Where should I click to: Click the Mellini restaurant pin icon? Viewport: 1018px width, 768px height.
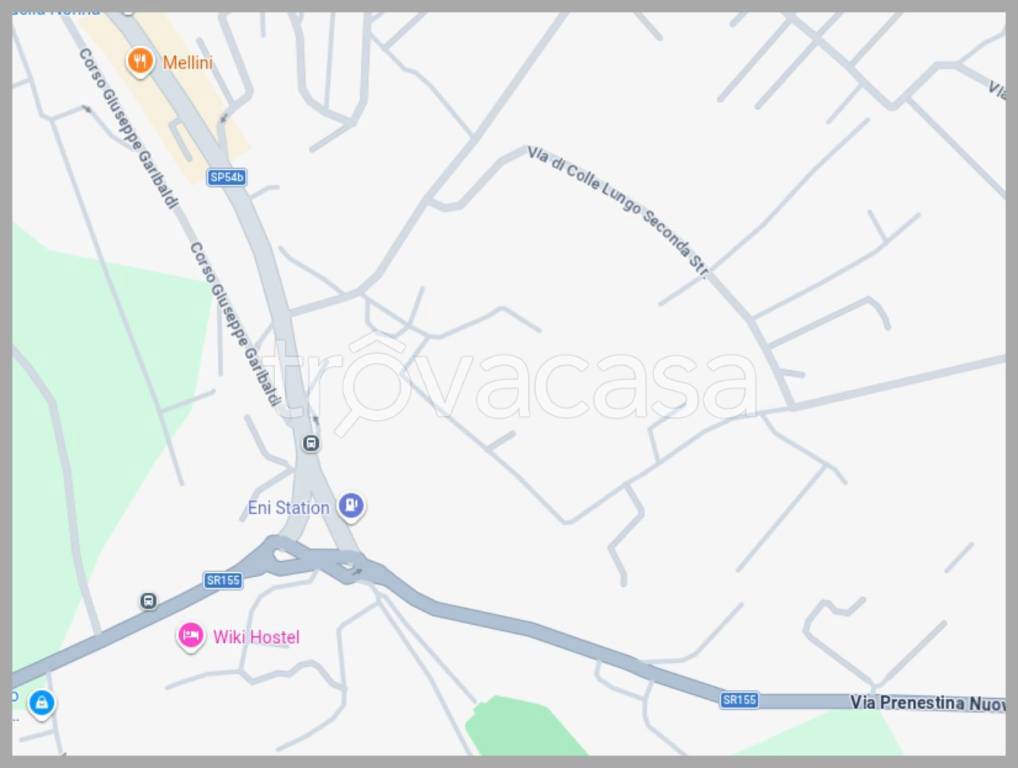[140, 62]
